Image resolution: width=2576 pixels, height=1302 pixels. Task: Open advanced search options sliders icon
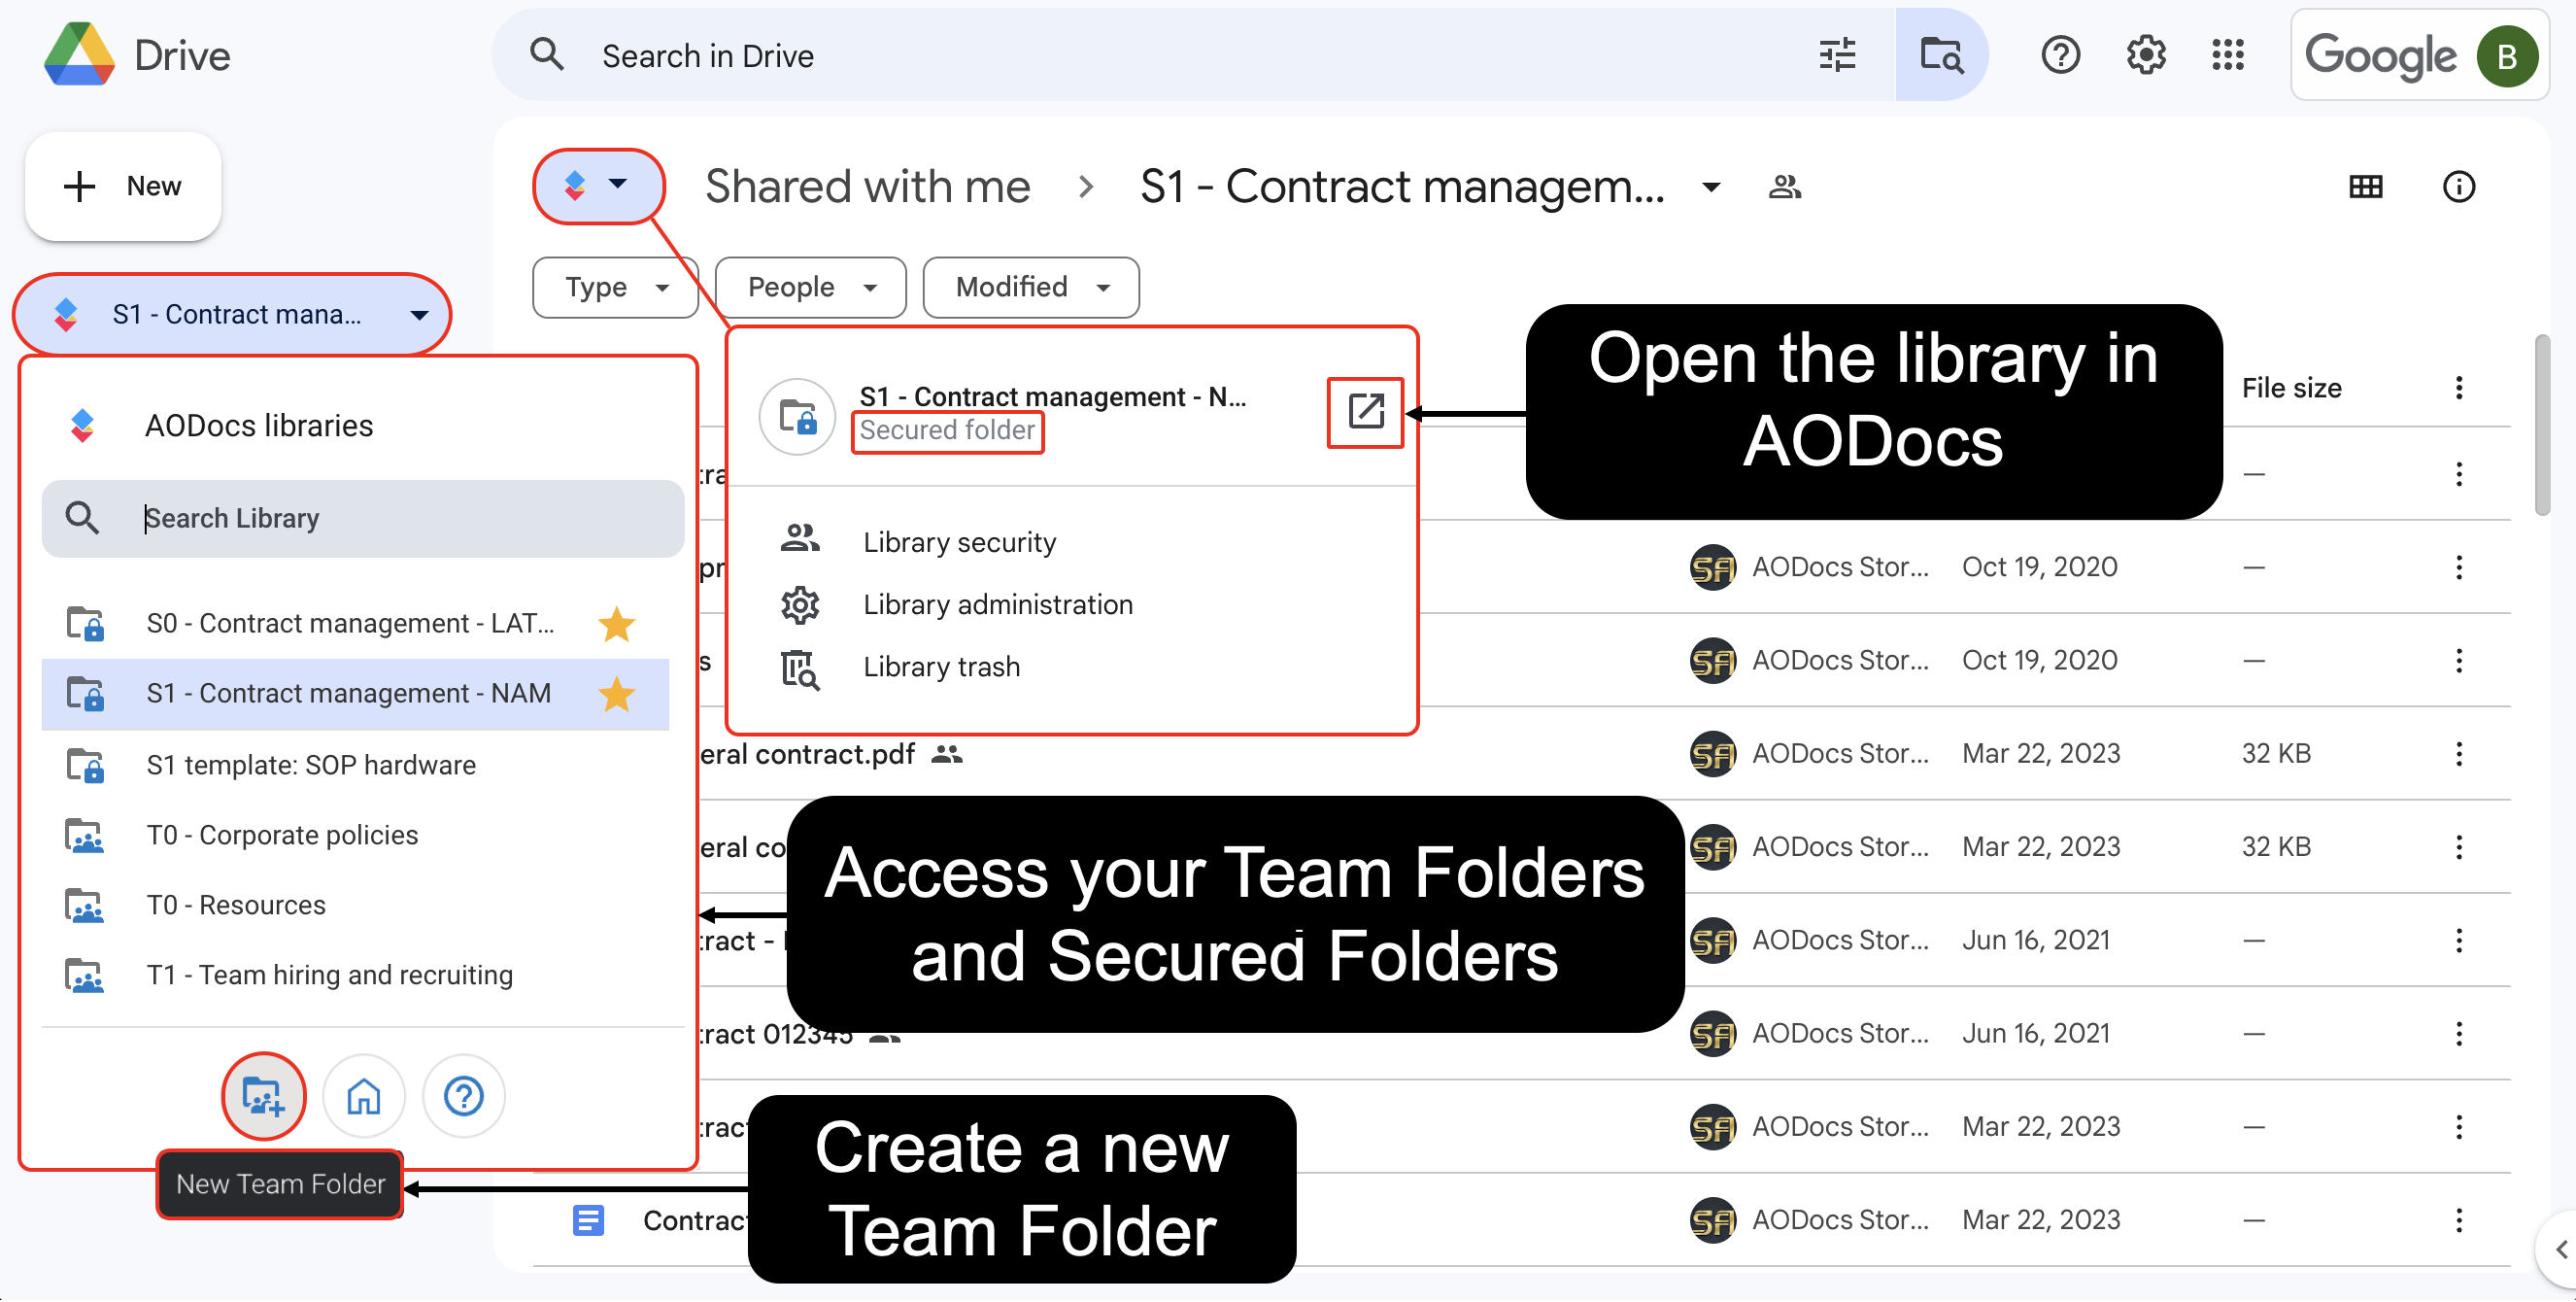(x=1837, y=55)
